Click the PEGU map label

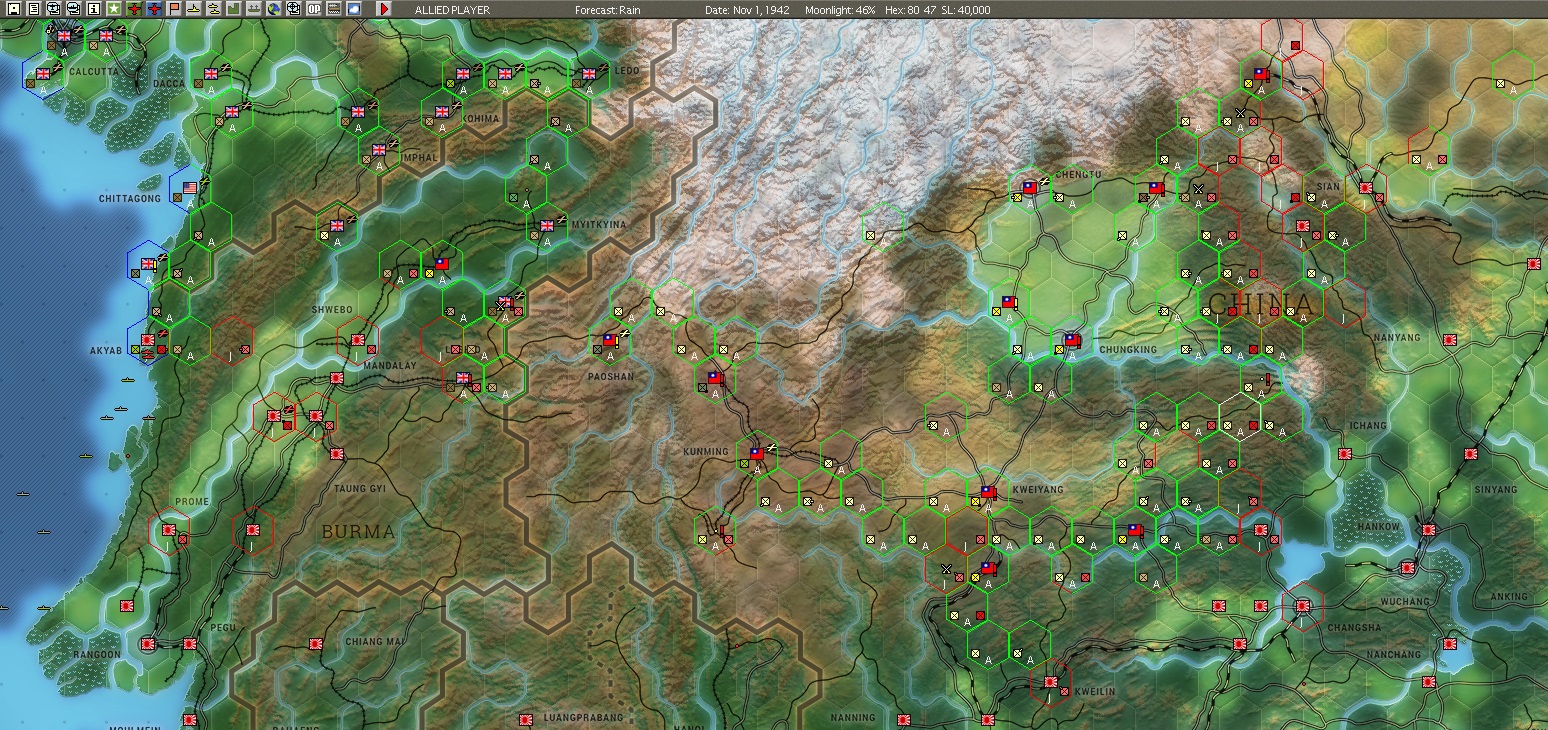click(222, 628)
